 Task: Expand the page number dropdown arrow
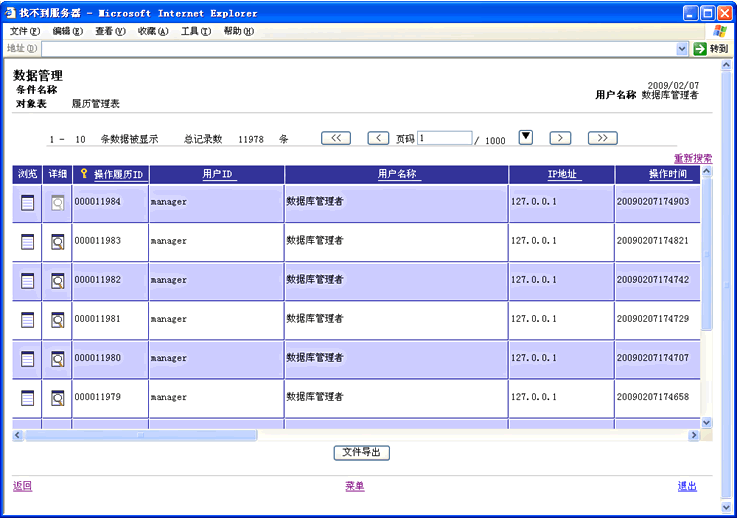point(526,138)
